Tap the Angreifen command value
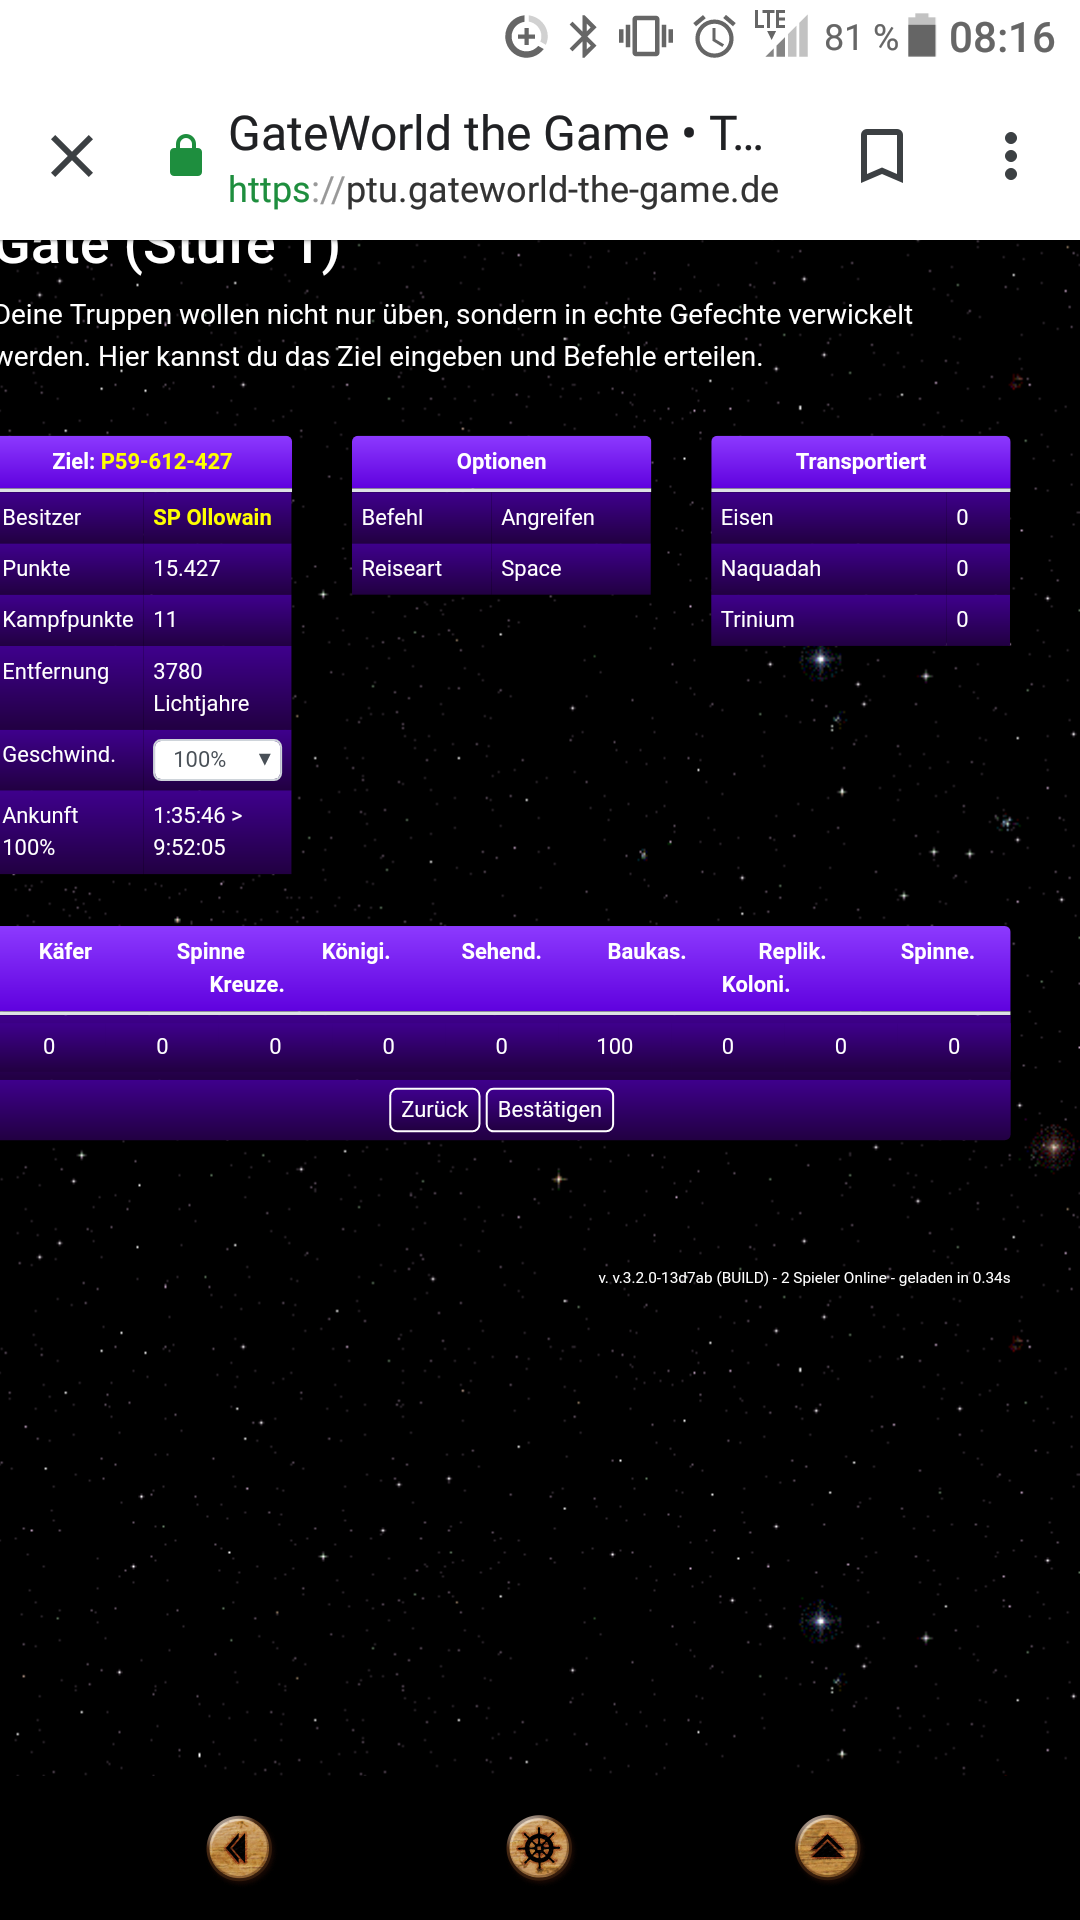The height and width of the screenshot is (1920, 1080). click(x=547, y=517)
